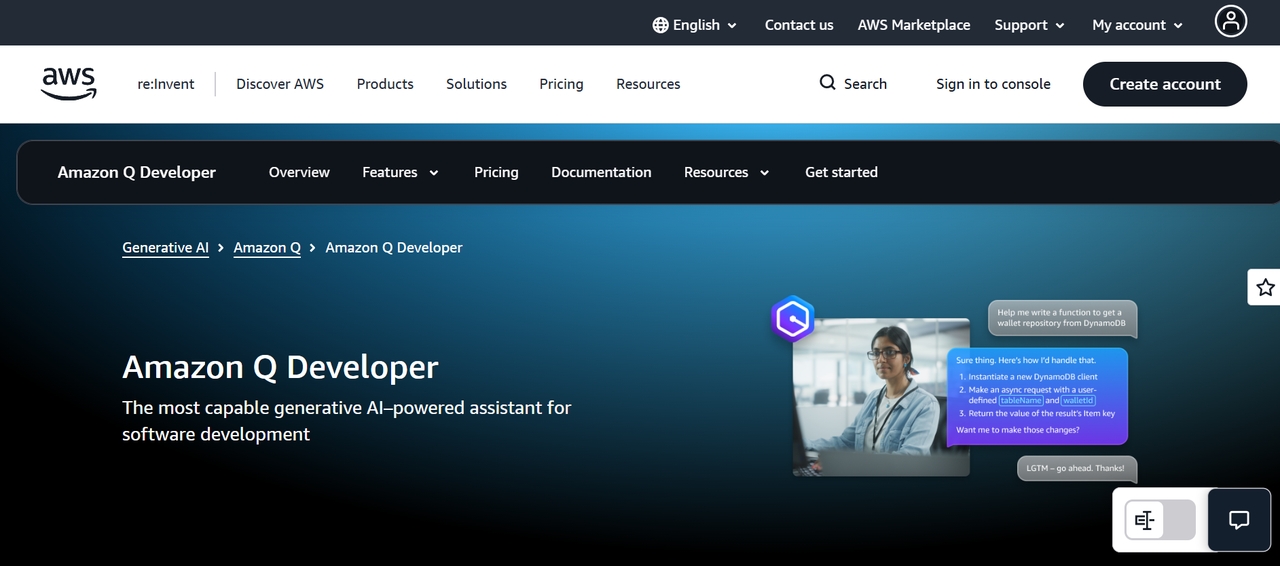Expand the Support dropdown
The image size is (1280, 566).
[1029, 25]
